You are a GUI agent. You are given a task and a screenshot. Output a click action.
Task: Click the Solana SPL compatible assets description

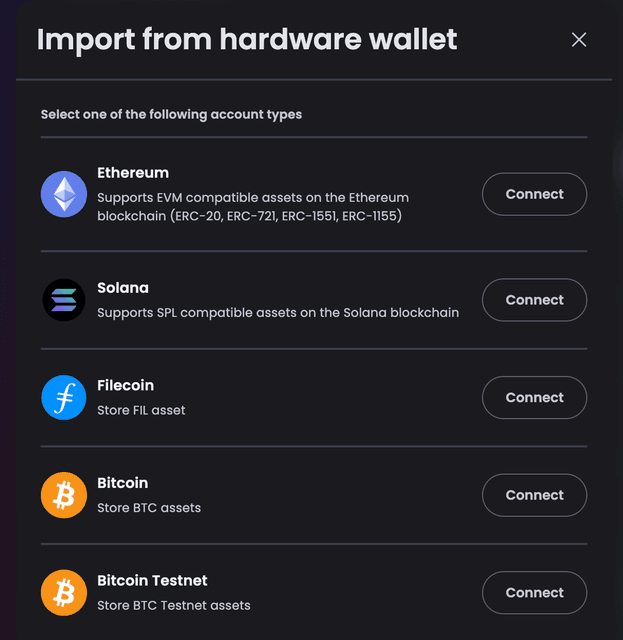point(278,313)
